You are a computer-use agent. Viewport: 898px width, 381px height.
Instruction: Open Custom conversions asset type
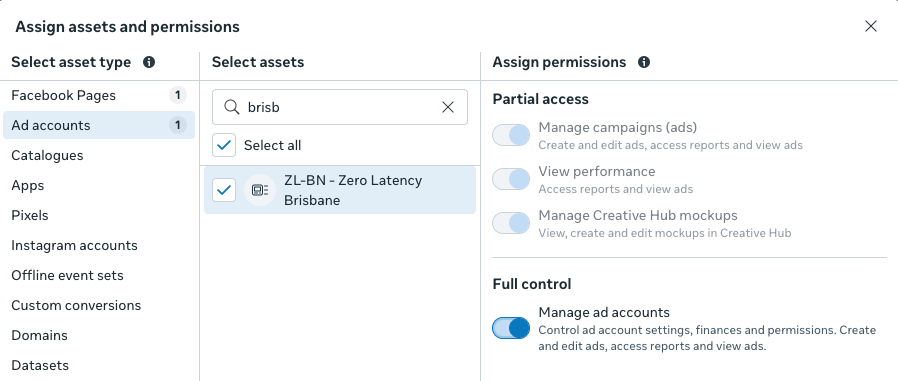point(99,305)
